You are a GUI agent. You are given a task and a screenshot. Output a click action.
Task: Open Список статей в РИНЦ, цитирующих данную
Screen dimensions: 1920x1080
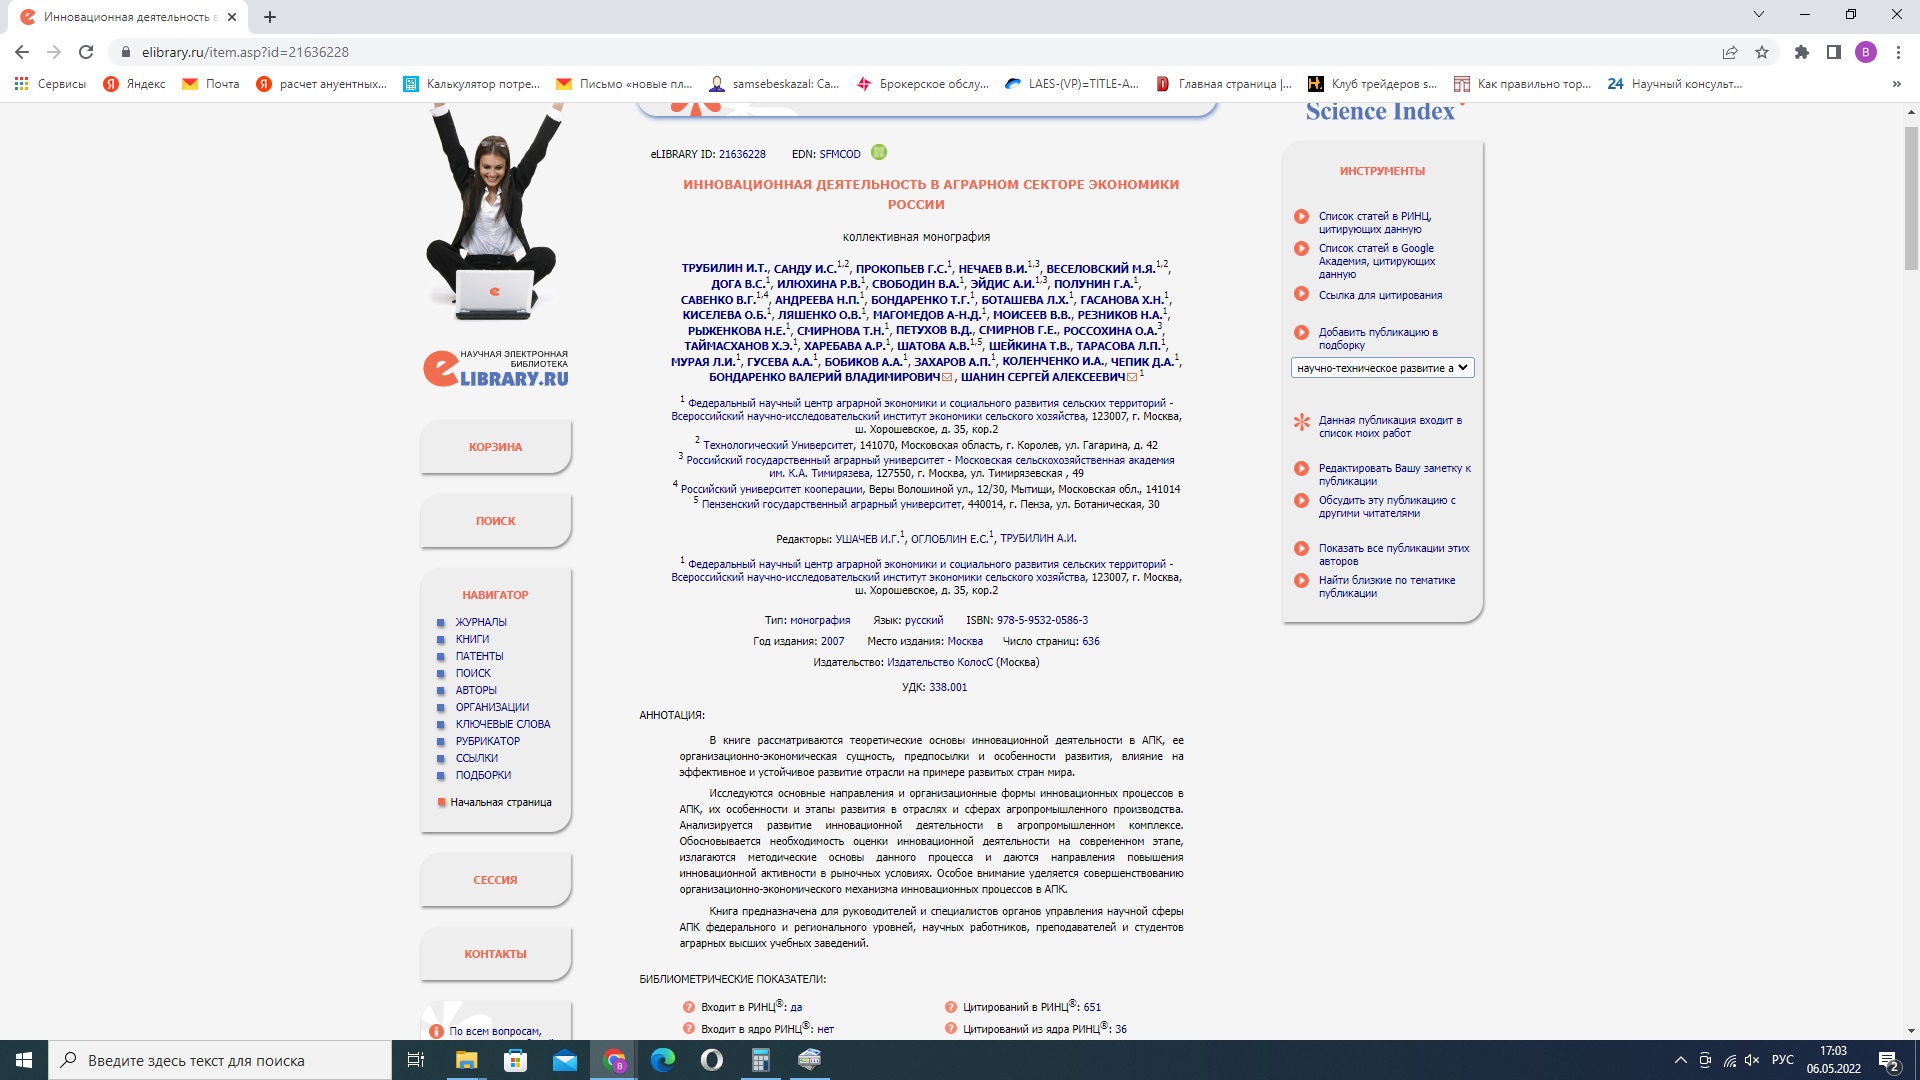[x=1374, y=222]
